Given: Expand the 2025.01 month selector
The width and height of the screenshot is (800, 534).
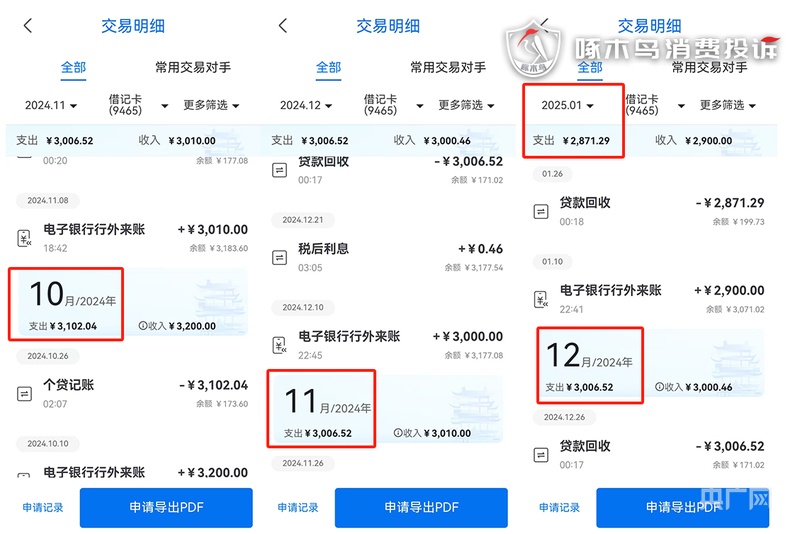Looking at the screenshot, I should [x=567, y=105].
